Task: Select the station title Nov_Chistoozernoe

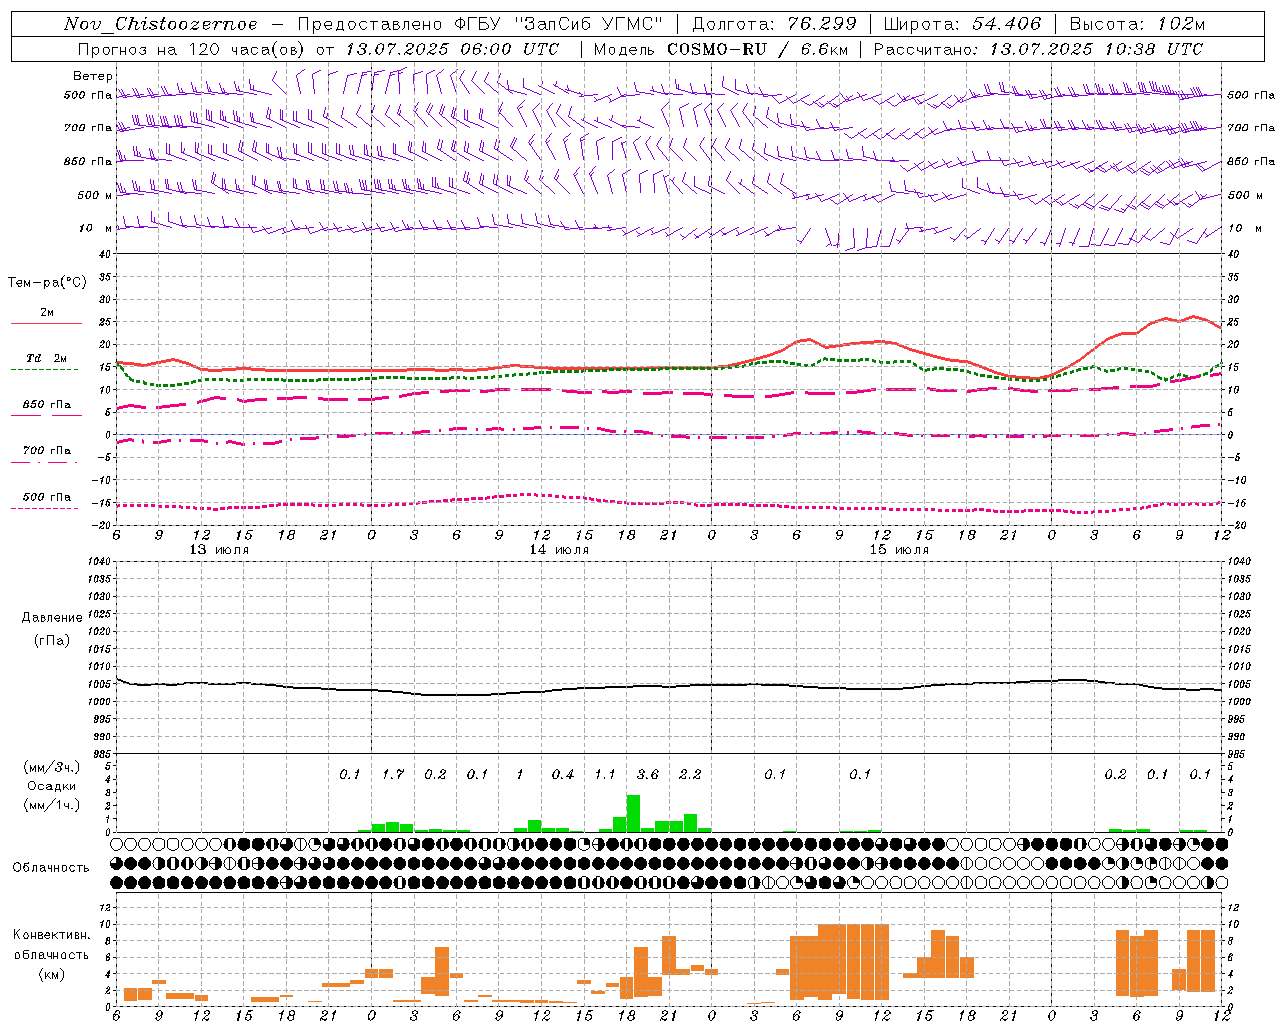Action: (161, 24)
